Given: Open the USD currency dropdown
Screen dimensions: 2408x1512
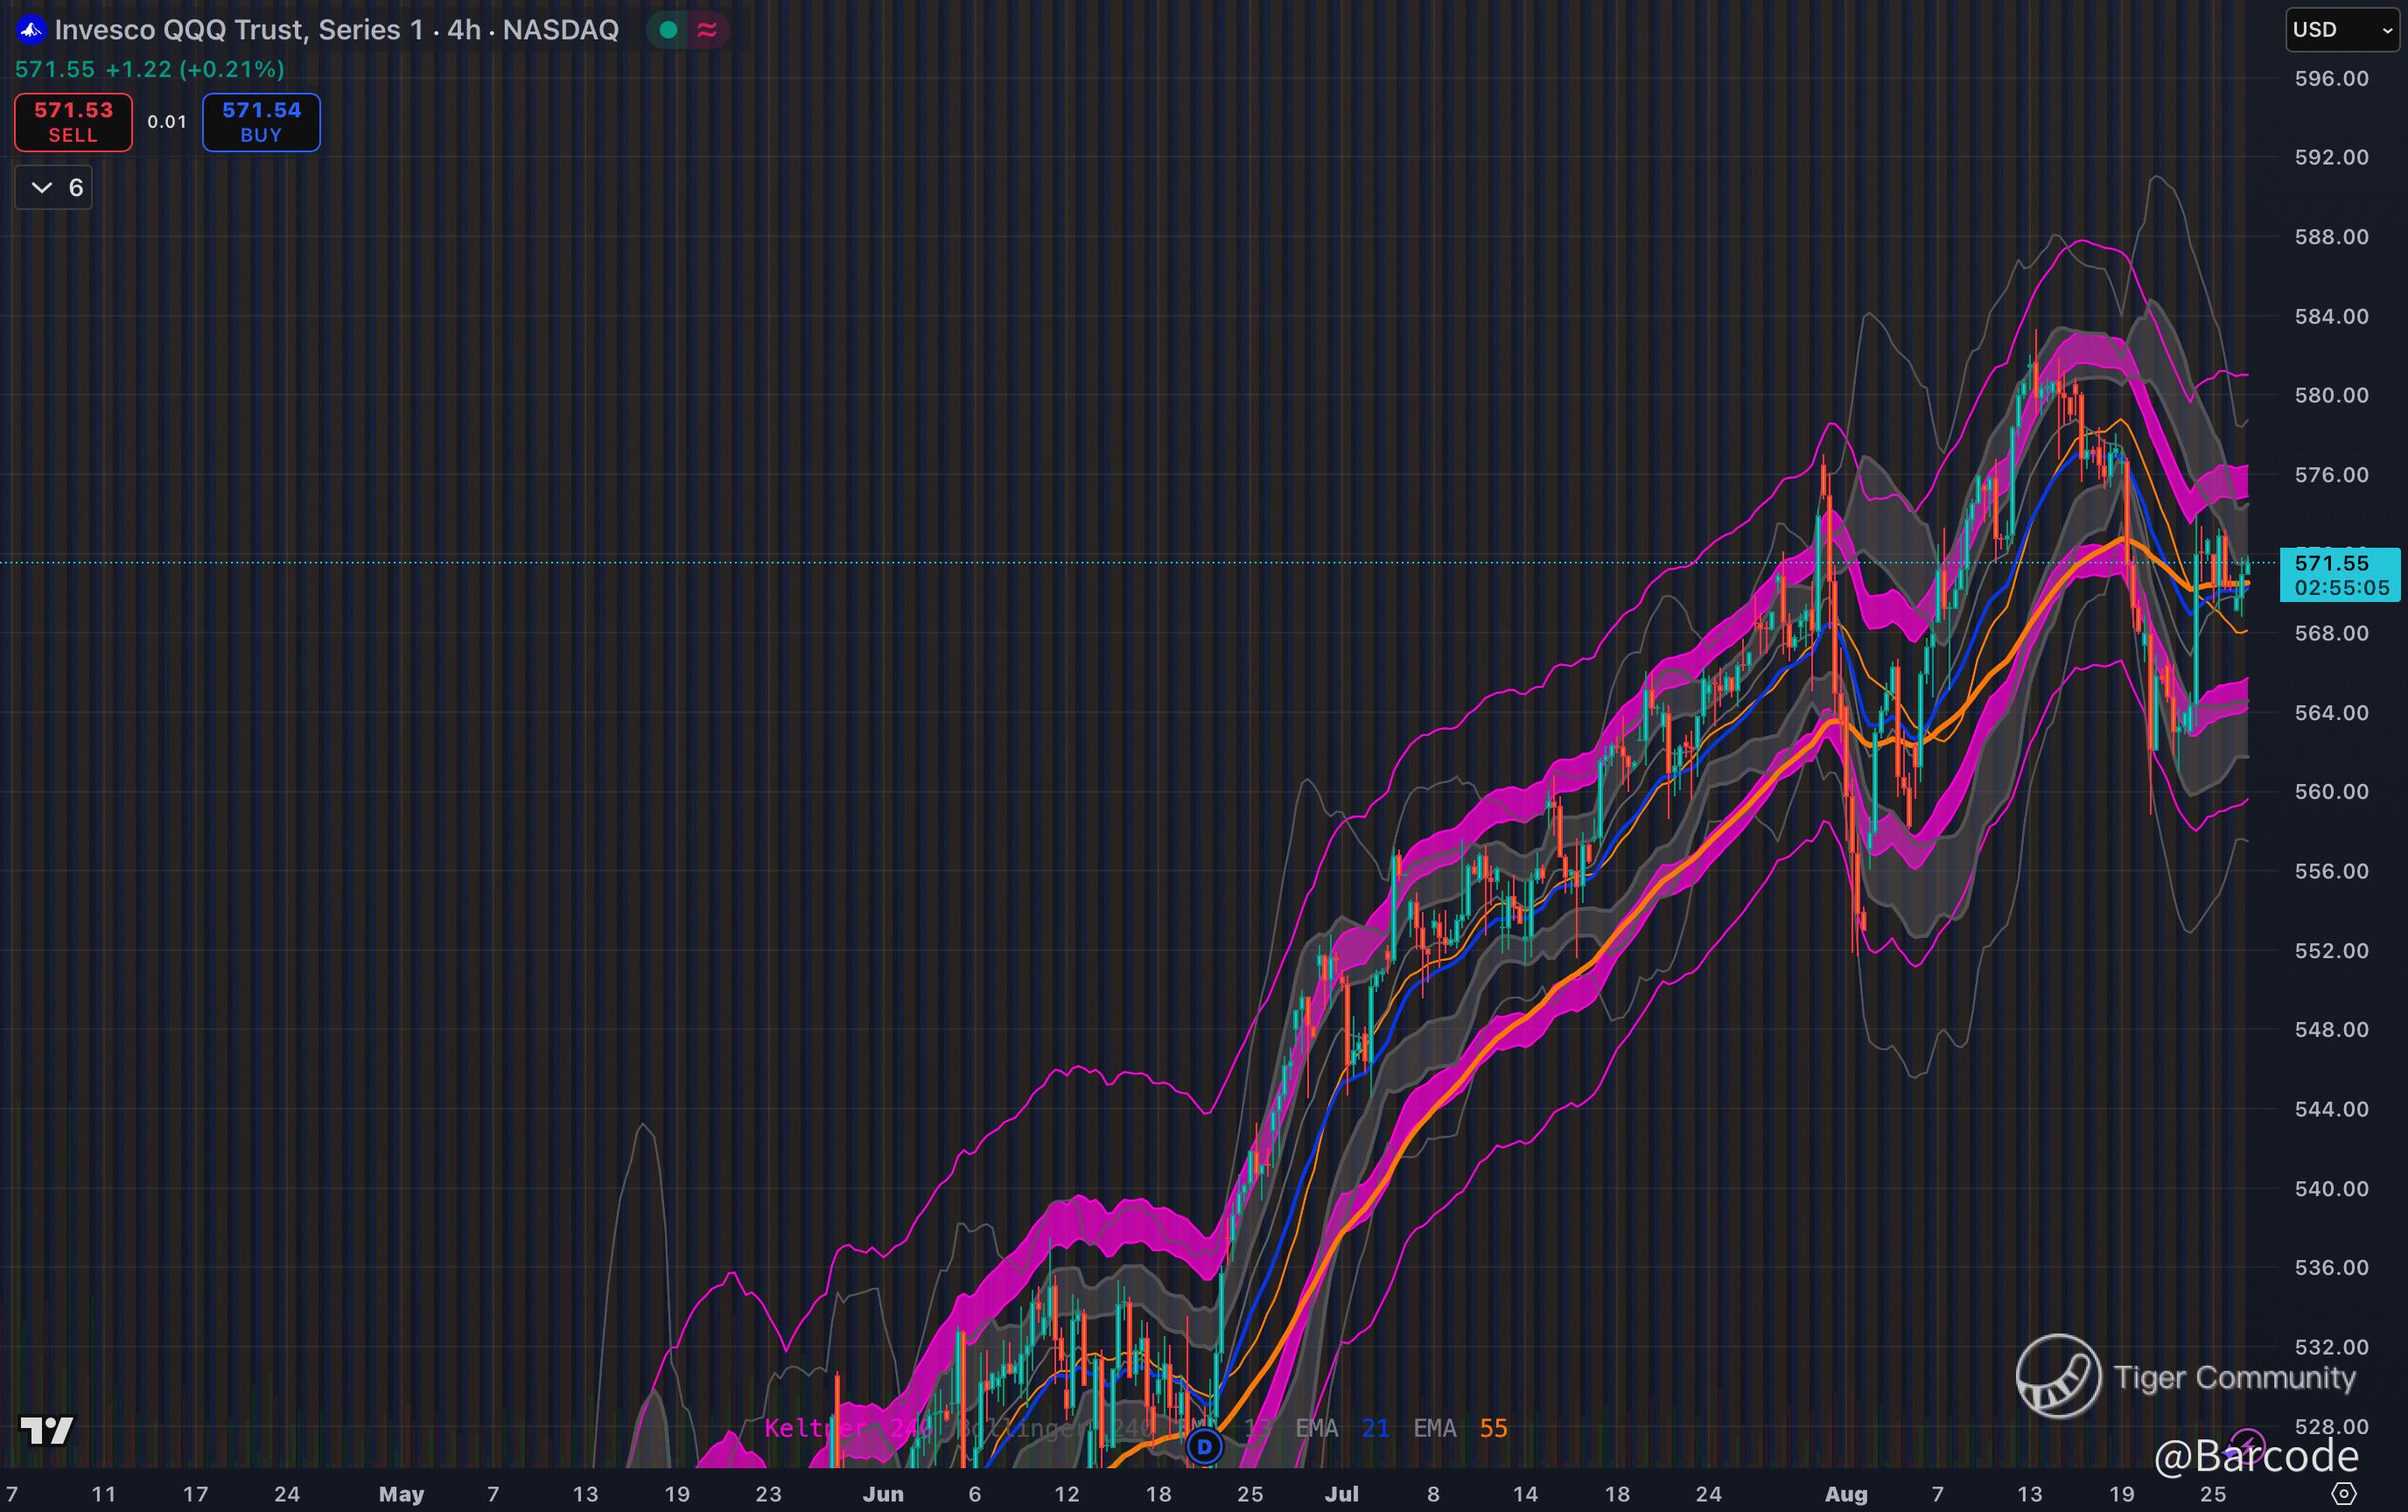Looking at the screenshot, I should point(2341,30).
